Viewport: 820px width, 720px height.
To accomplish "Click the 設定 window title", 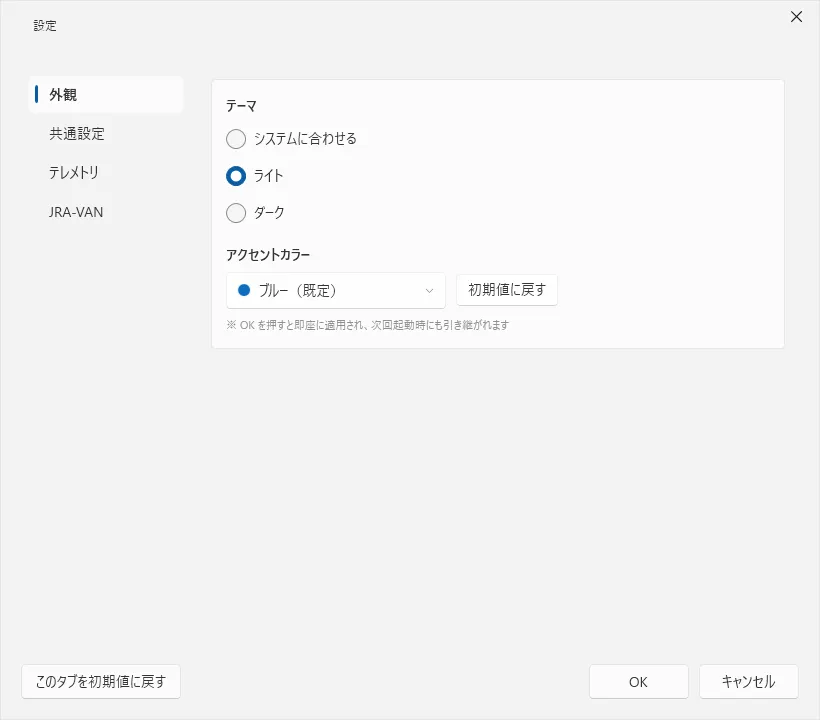I will coord(45,26).
